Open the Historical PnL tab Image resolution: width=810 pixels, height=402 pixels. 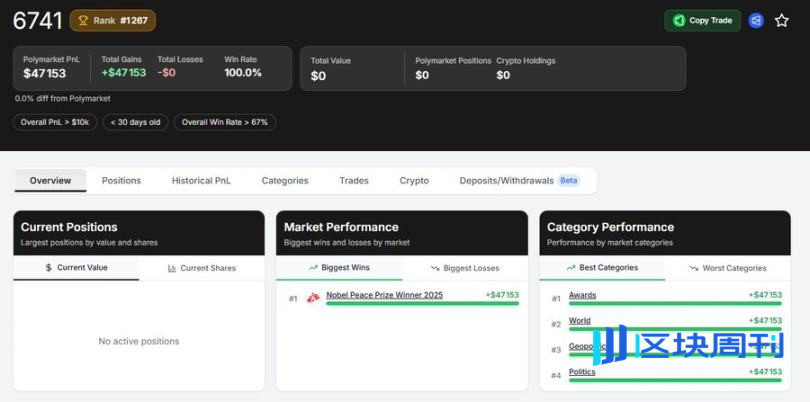201,181
